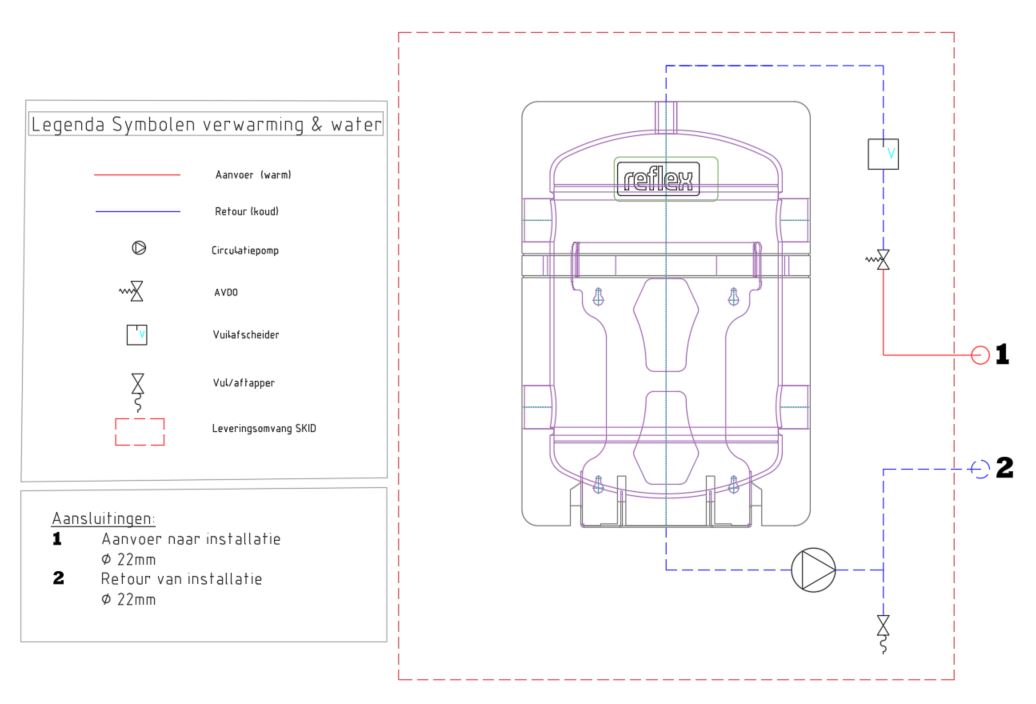The image size is (1036, 704).
Task: Click the red Aanvoer line sample in the legend
Action: (x=137, y=175)
